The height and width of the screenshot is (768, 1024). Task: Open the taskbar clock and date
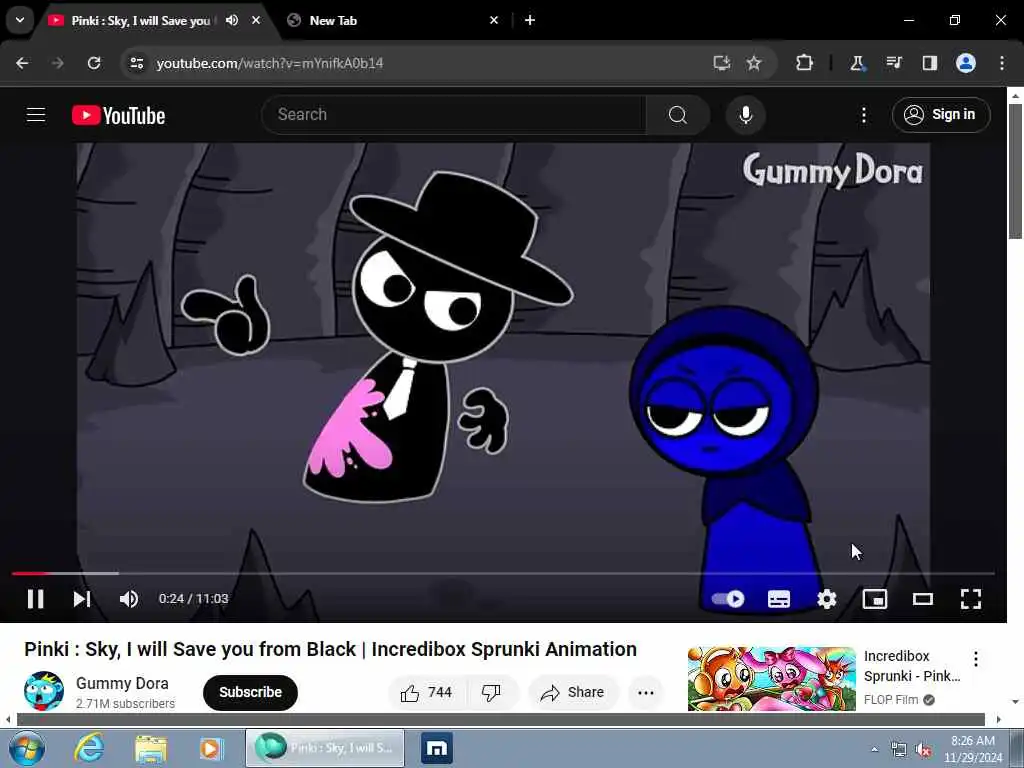click(x=973, y=749)
